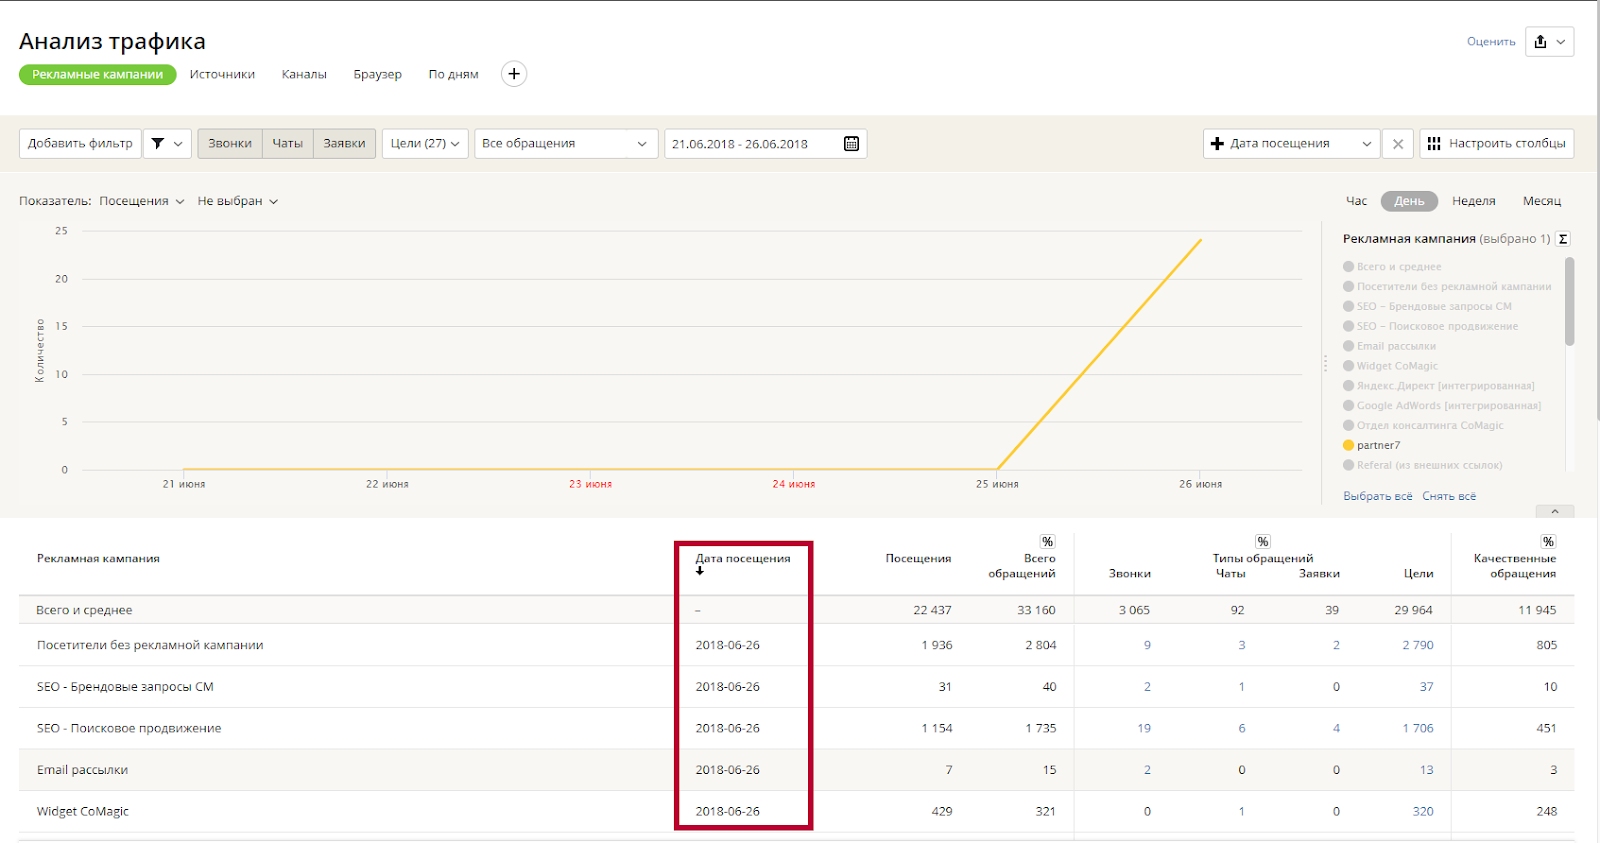Open Цели (27) dropdown

[x=425, y=144]
